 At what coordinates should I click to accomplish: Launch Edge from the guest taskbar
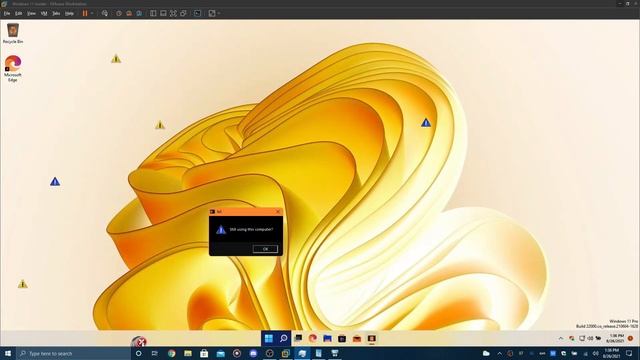(313, 338)
